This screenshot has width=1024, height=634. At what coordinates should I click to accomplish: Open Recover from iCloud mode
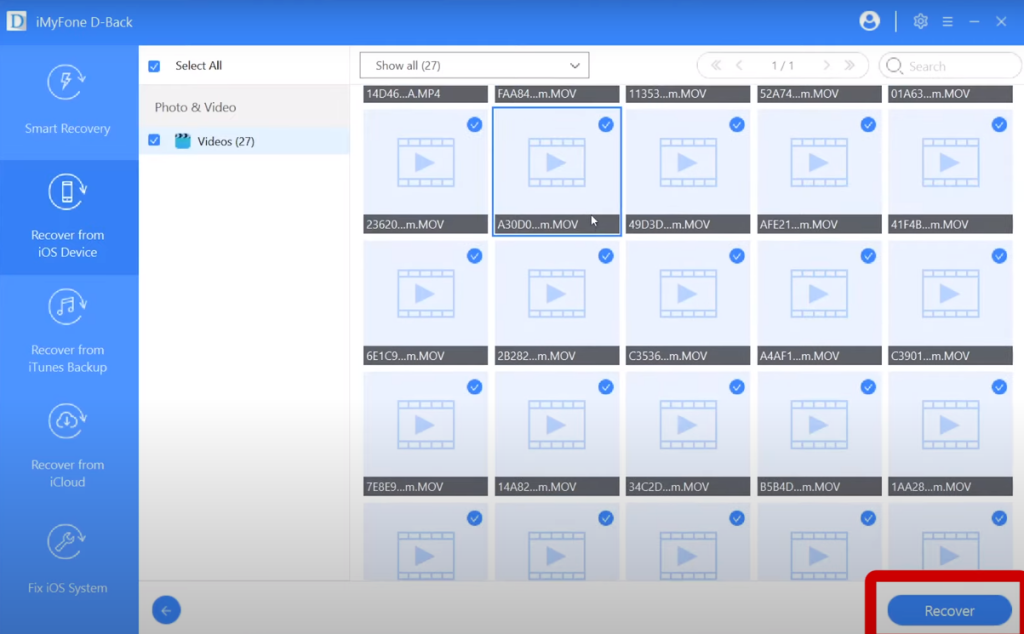[x=67, y=444]
